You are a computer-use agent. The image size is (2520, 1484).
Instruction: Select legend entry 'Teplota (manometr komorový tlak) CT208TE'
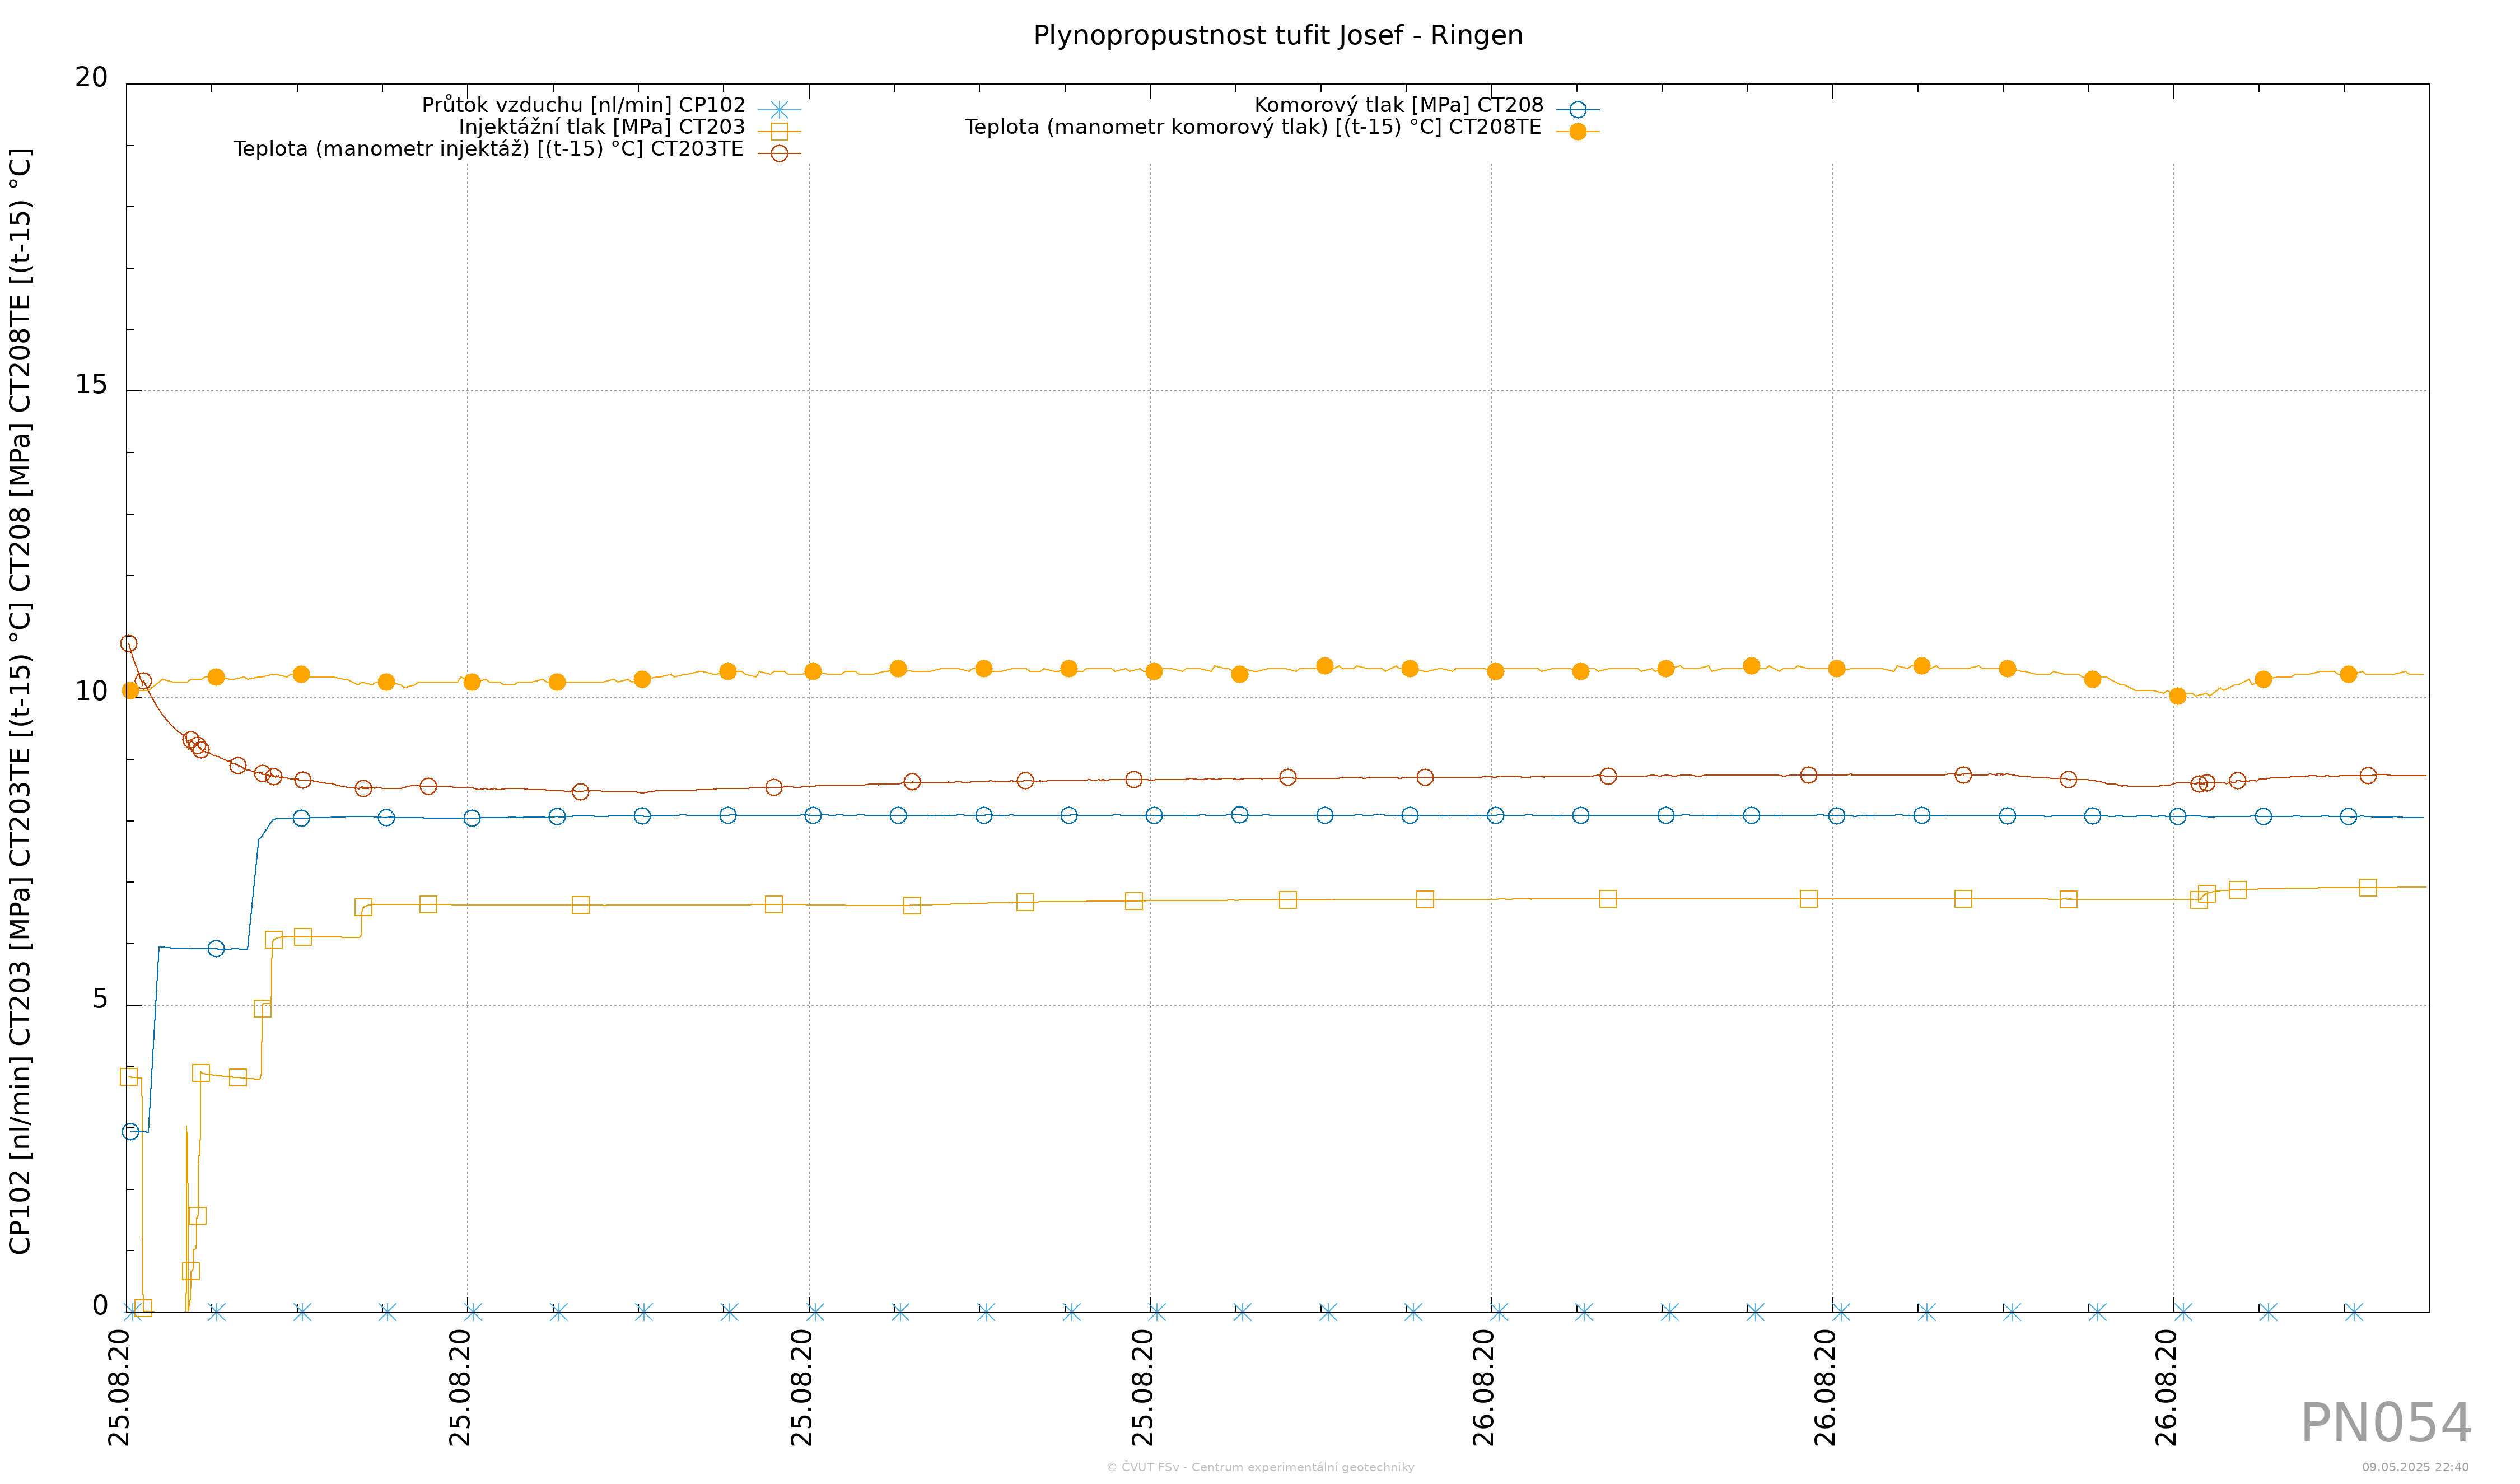pos(1253,127)
